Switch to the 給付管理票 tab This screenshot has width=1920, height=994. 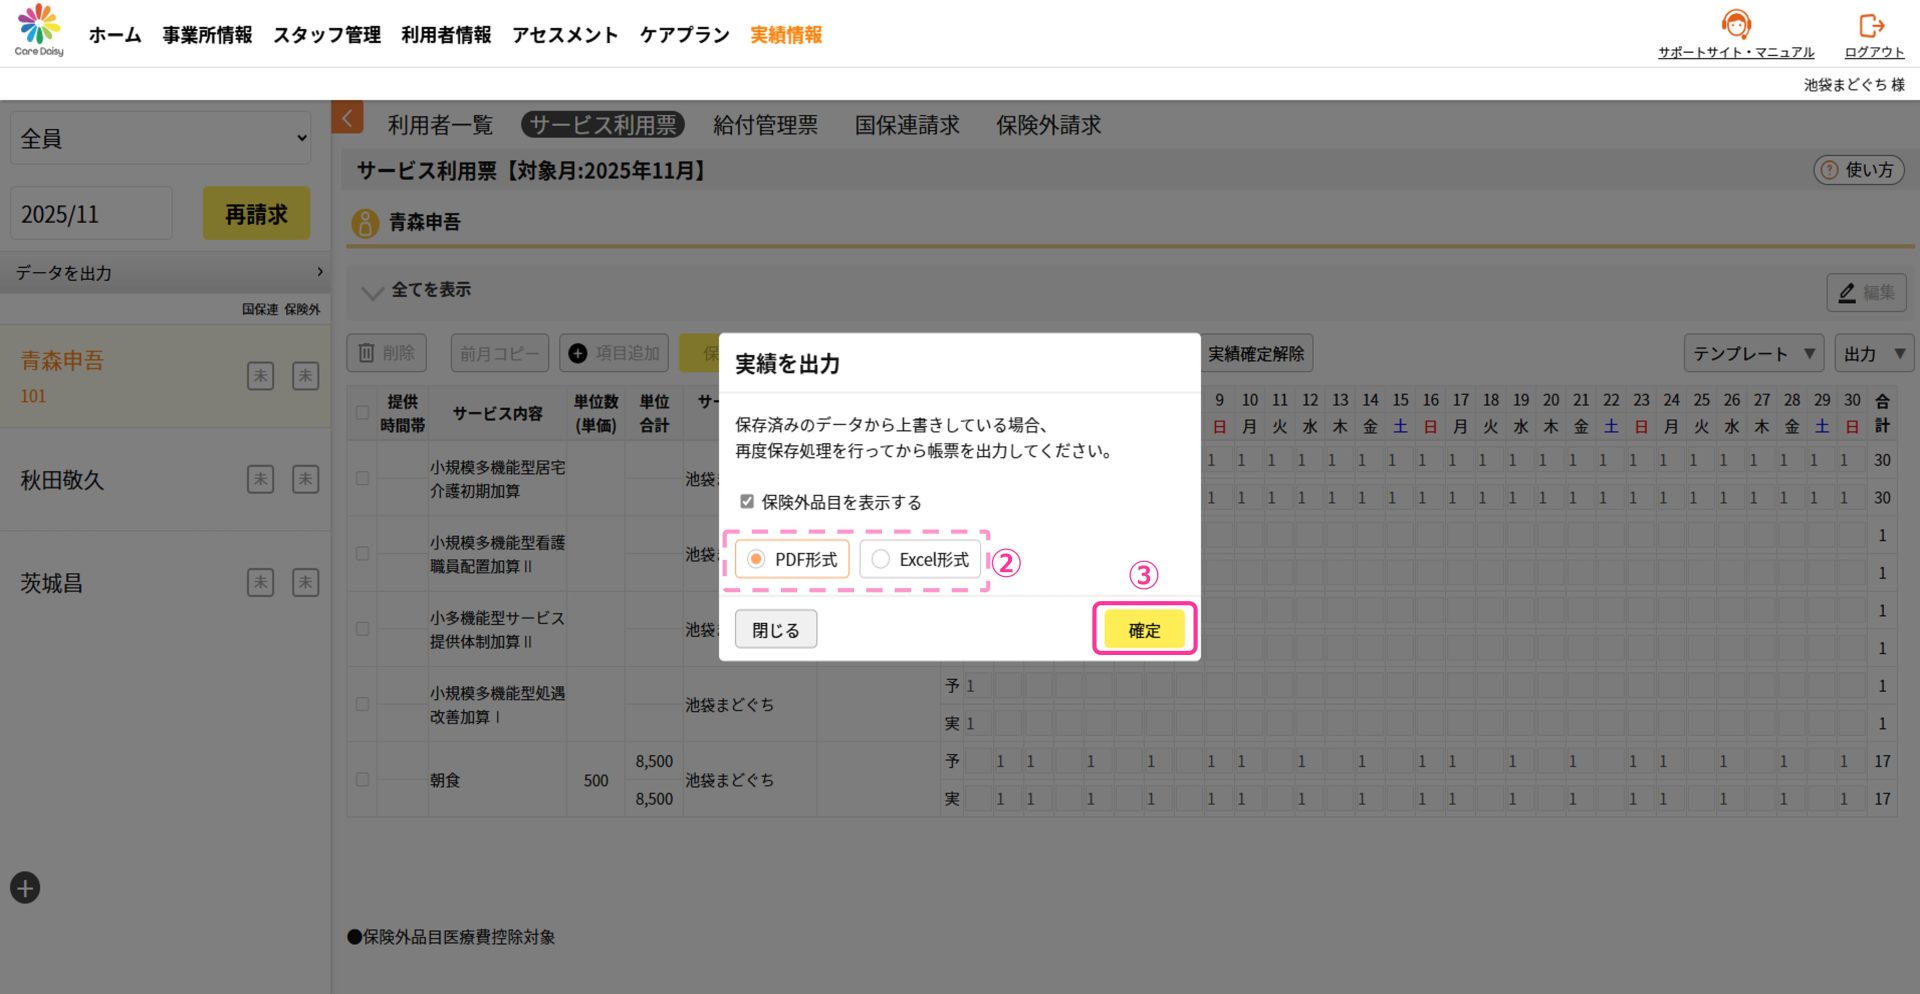765,125
